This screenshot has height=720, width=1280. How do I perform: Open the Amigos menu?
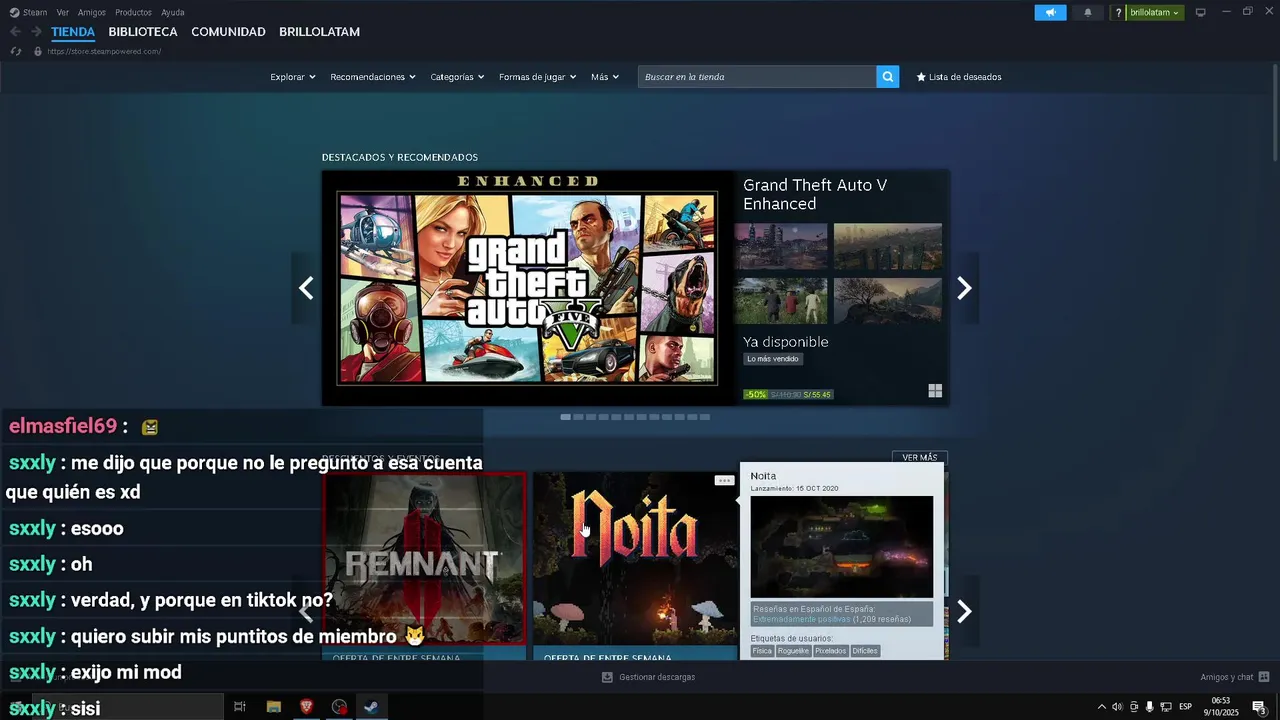[92, 12]
